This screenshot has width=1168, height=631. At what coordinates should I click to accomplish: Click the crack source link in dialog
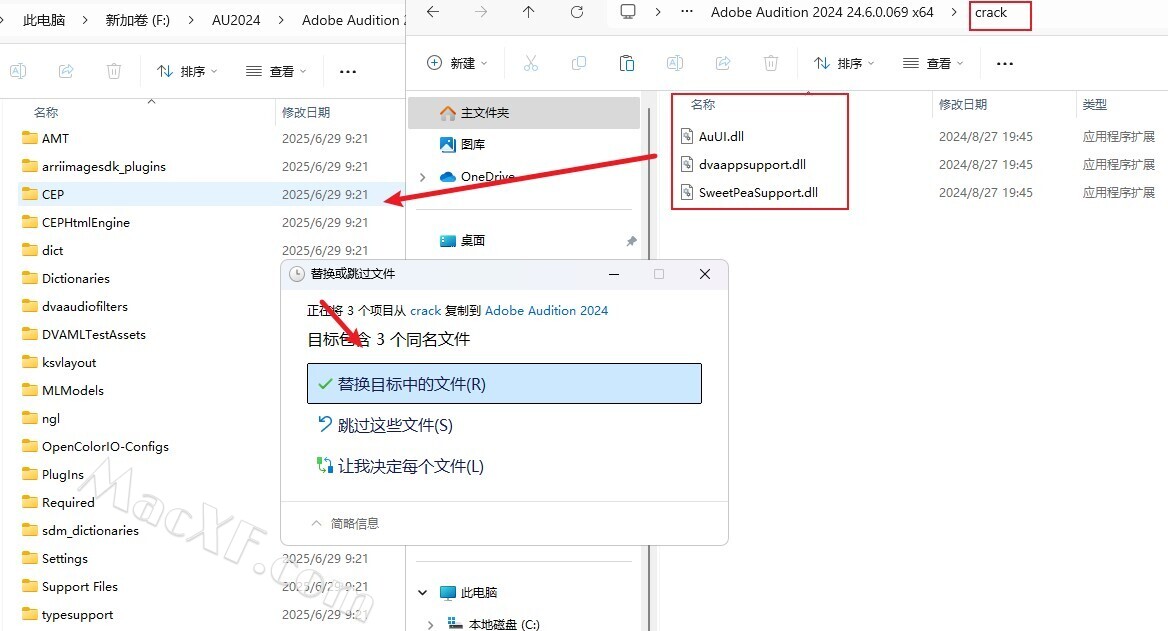[x=426, y=311]
